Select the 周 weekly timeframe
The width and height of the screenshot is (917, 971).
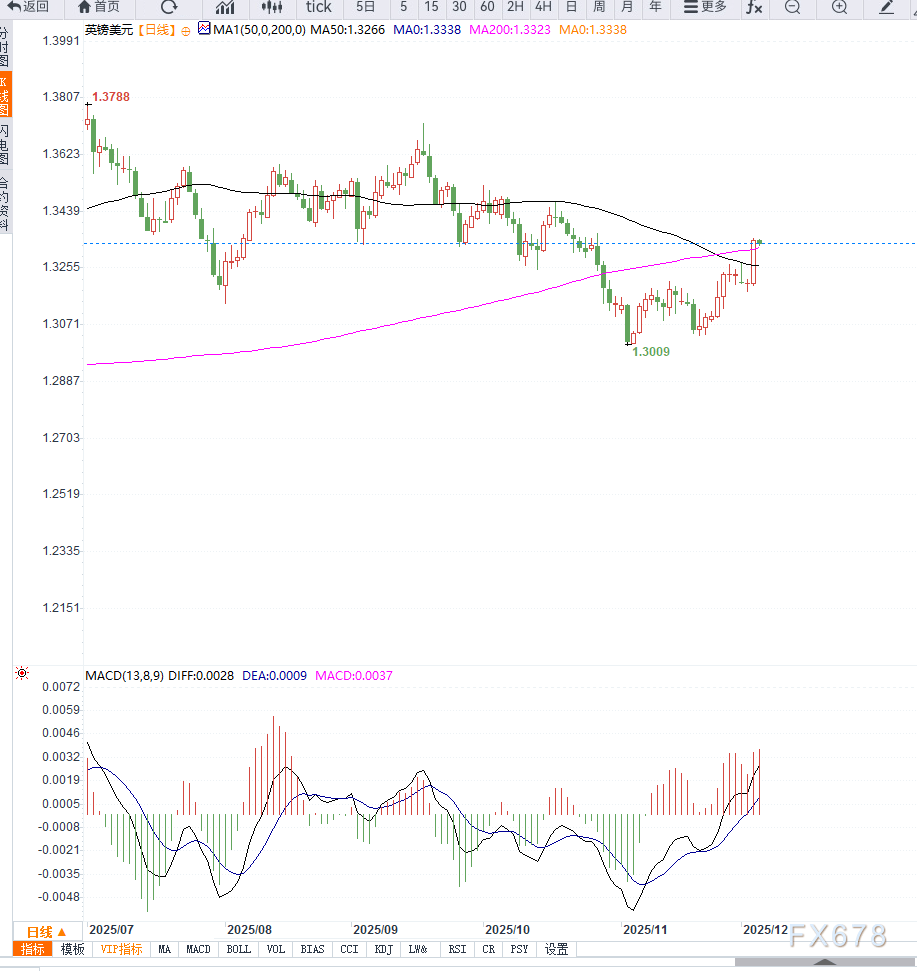point(599,7)
